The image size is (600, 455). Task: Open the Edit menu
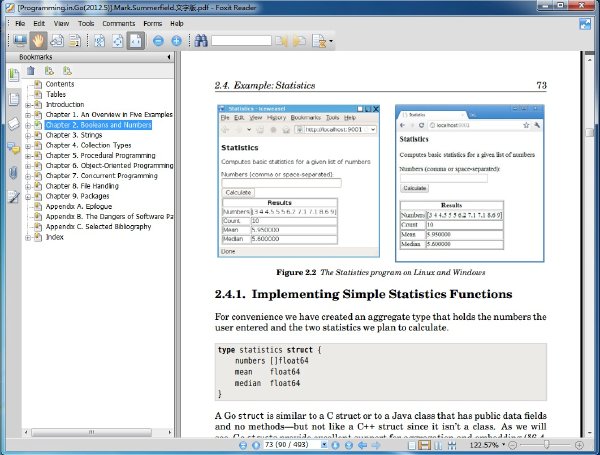39,23
